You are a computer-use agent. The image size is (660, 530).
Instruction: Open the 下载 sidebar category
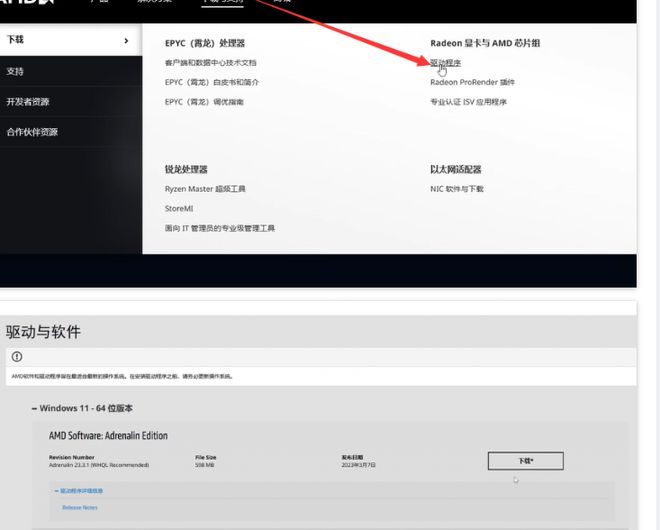(71, 40)
